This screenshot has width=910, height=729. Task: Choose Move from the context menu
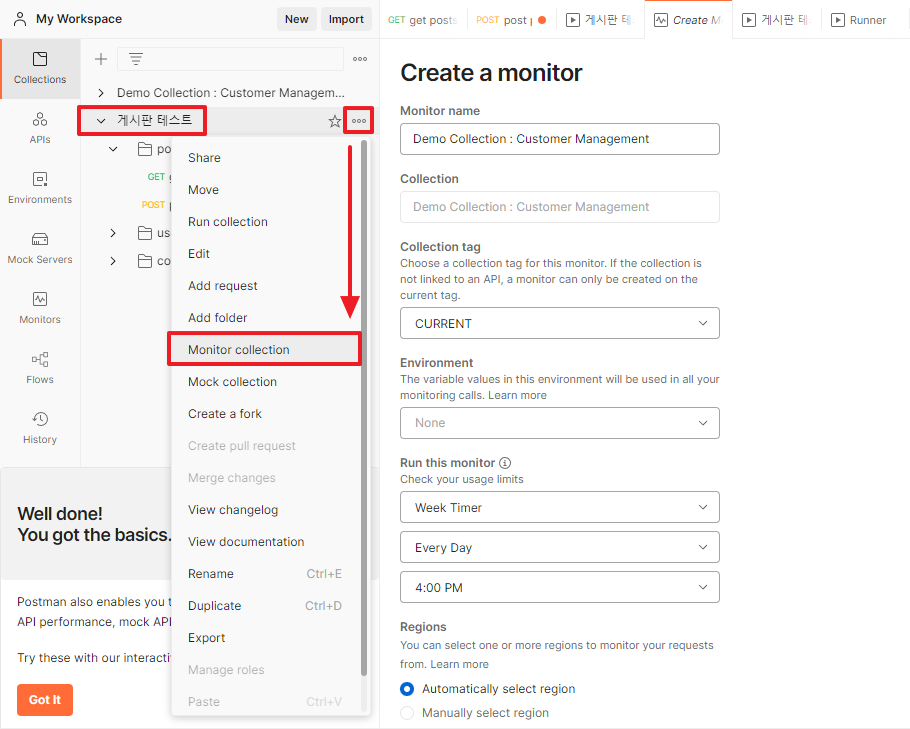tap(266, 190)
